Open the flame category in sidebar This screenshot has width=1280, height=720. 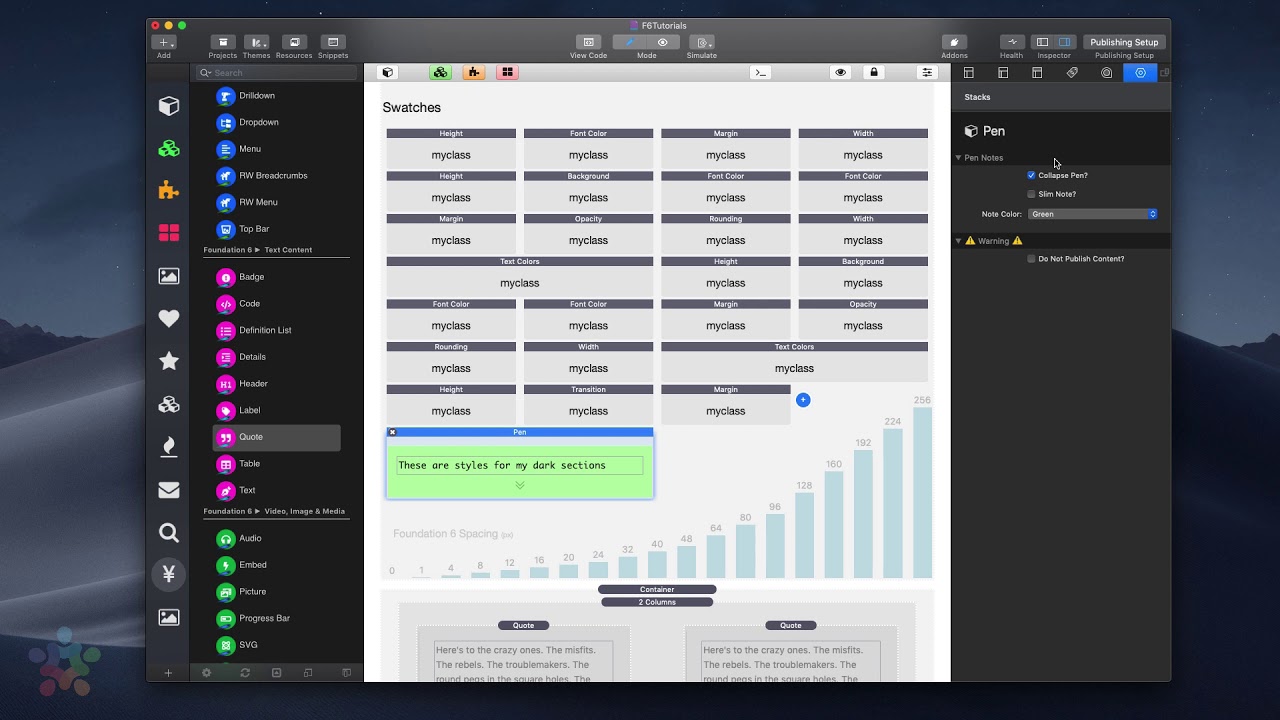(x=169, y=446)
